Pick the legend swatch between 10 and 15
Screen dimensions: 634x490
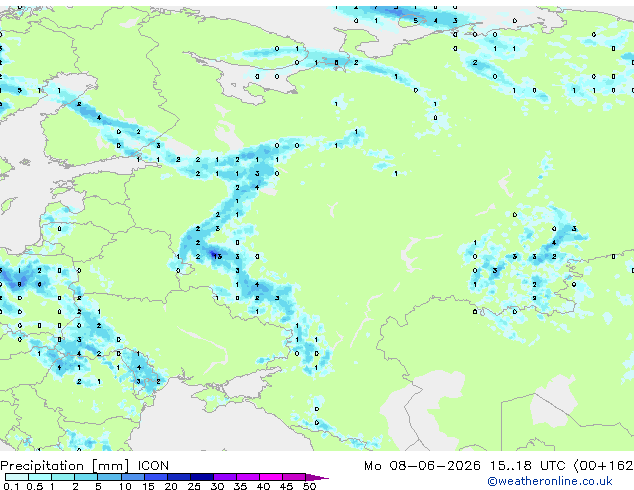pos(132,477)
